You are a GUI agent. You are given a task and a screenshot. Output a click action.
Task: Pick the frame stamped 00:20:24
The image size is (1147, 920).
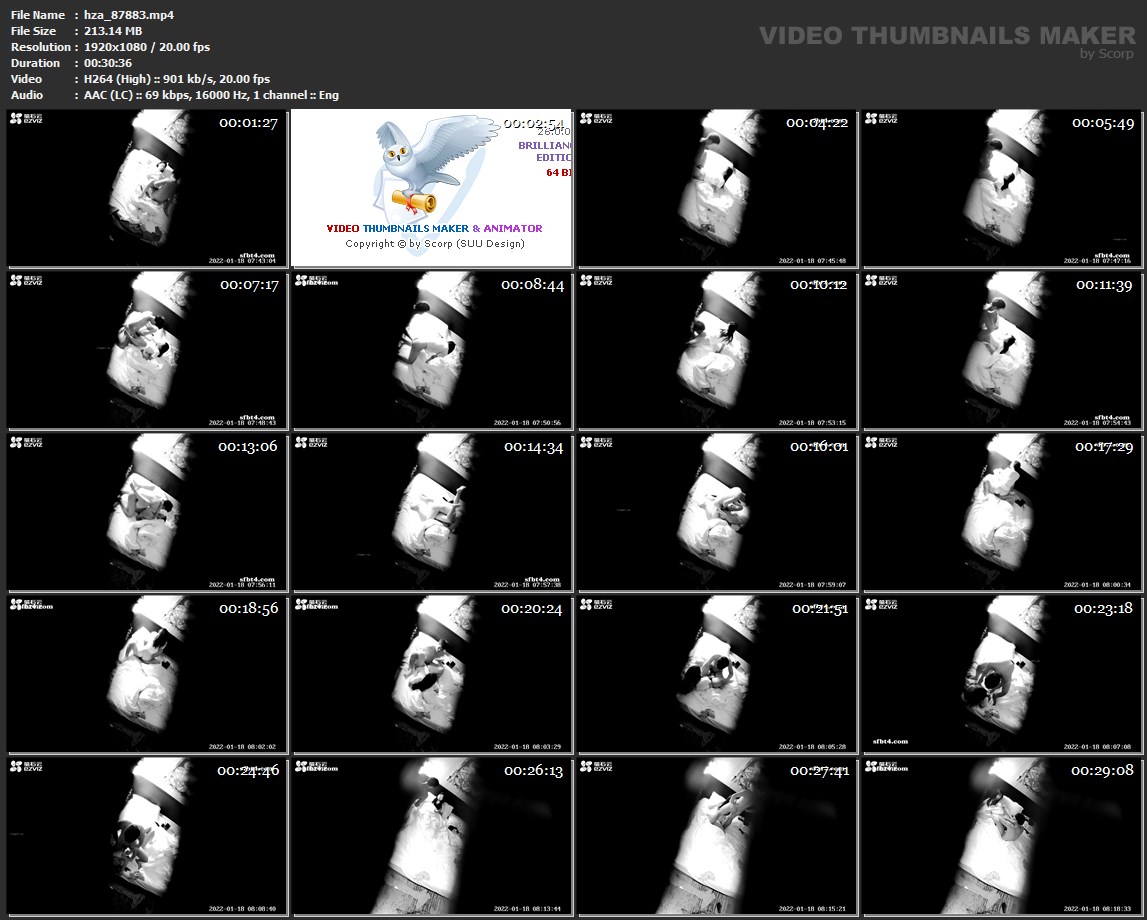click(432, 674)
